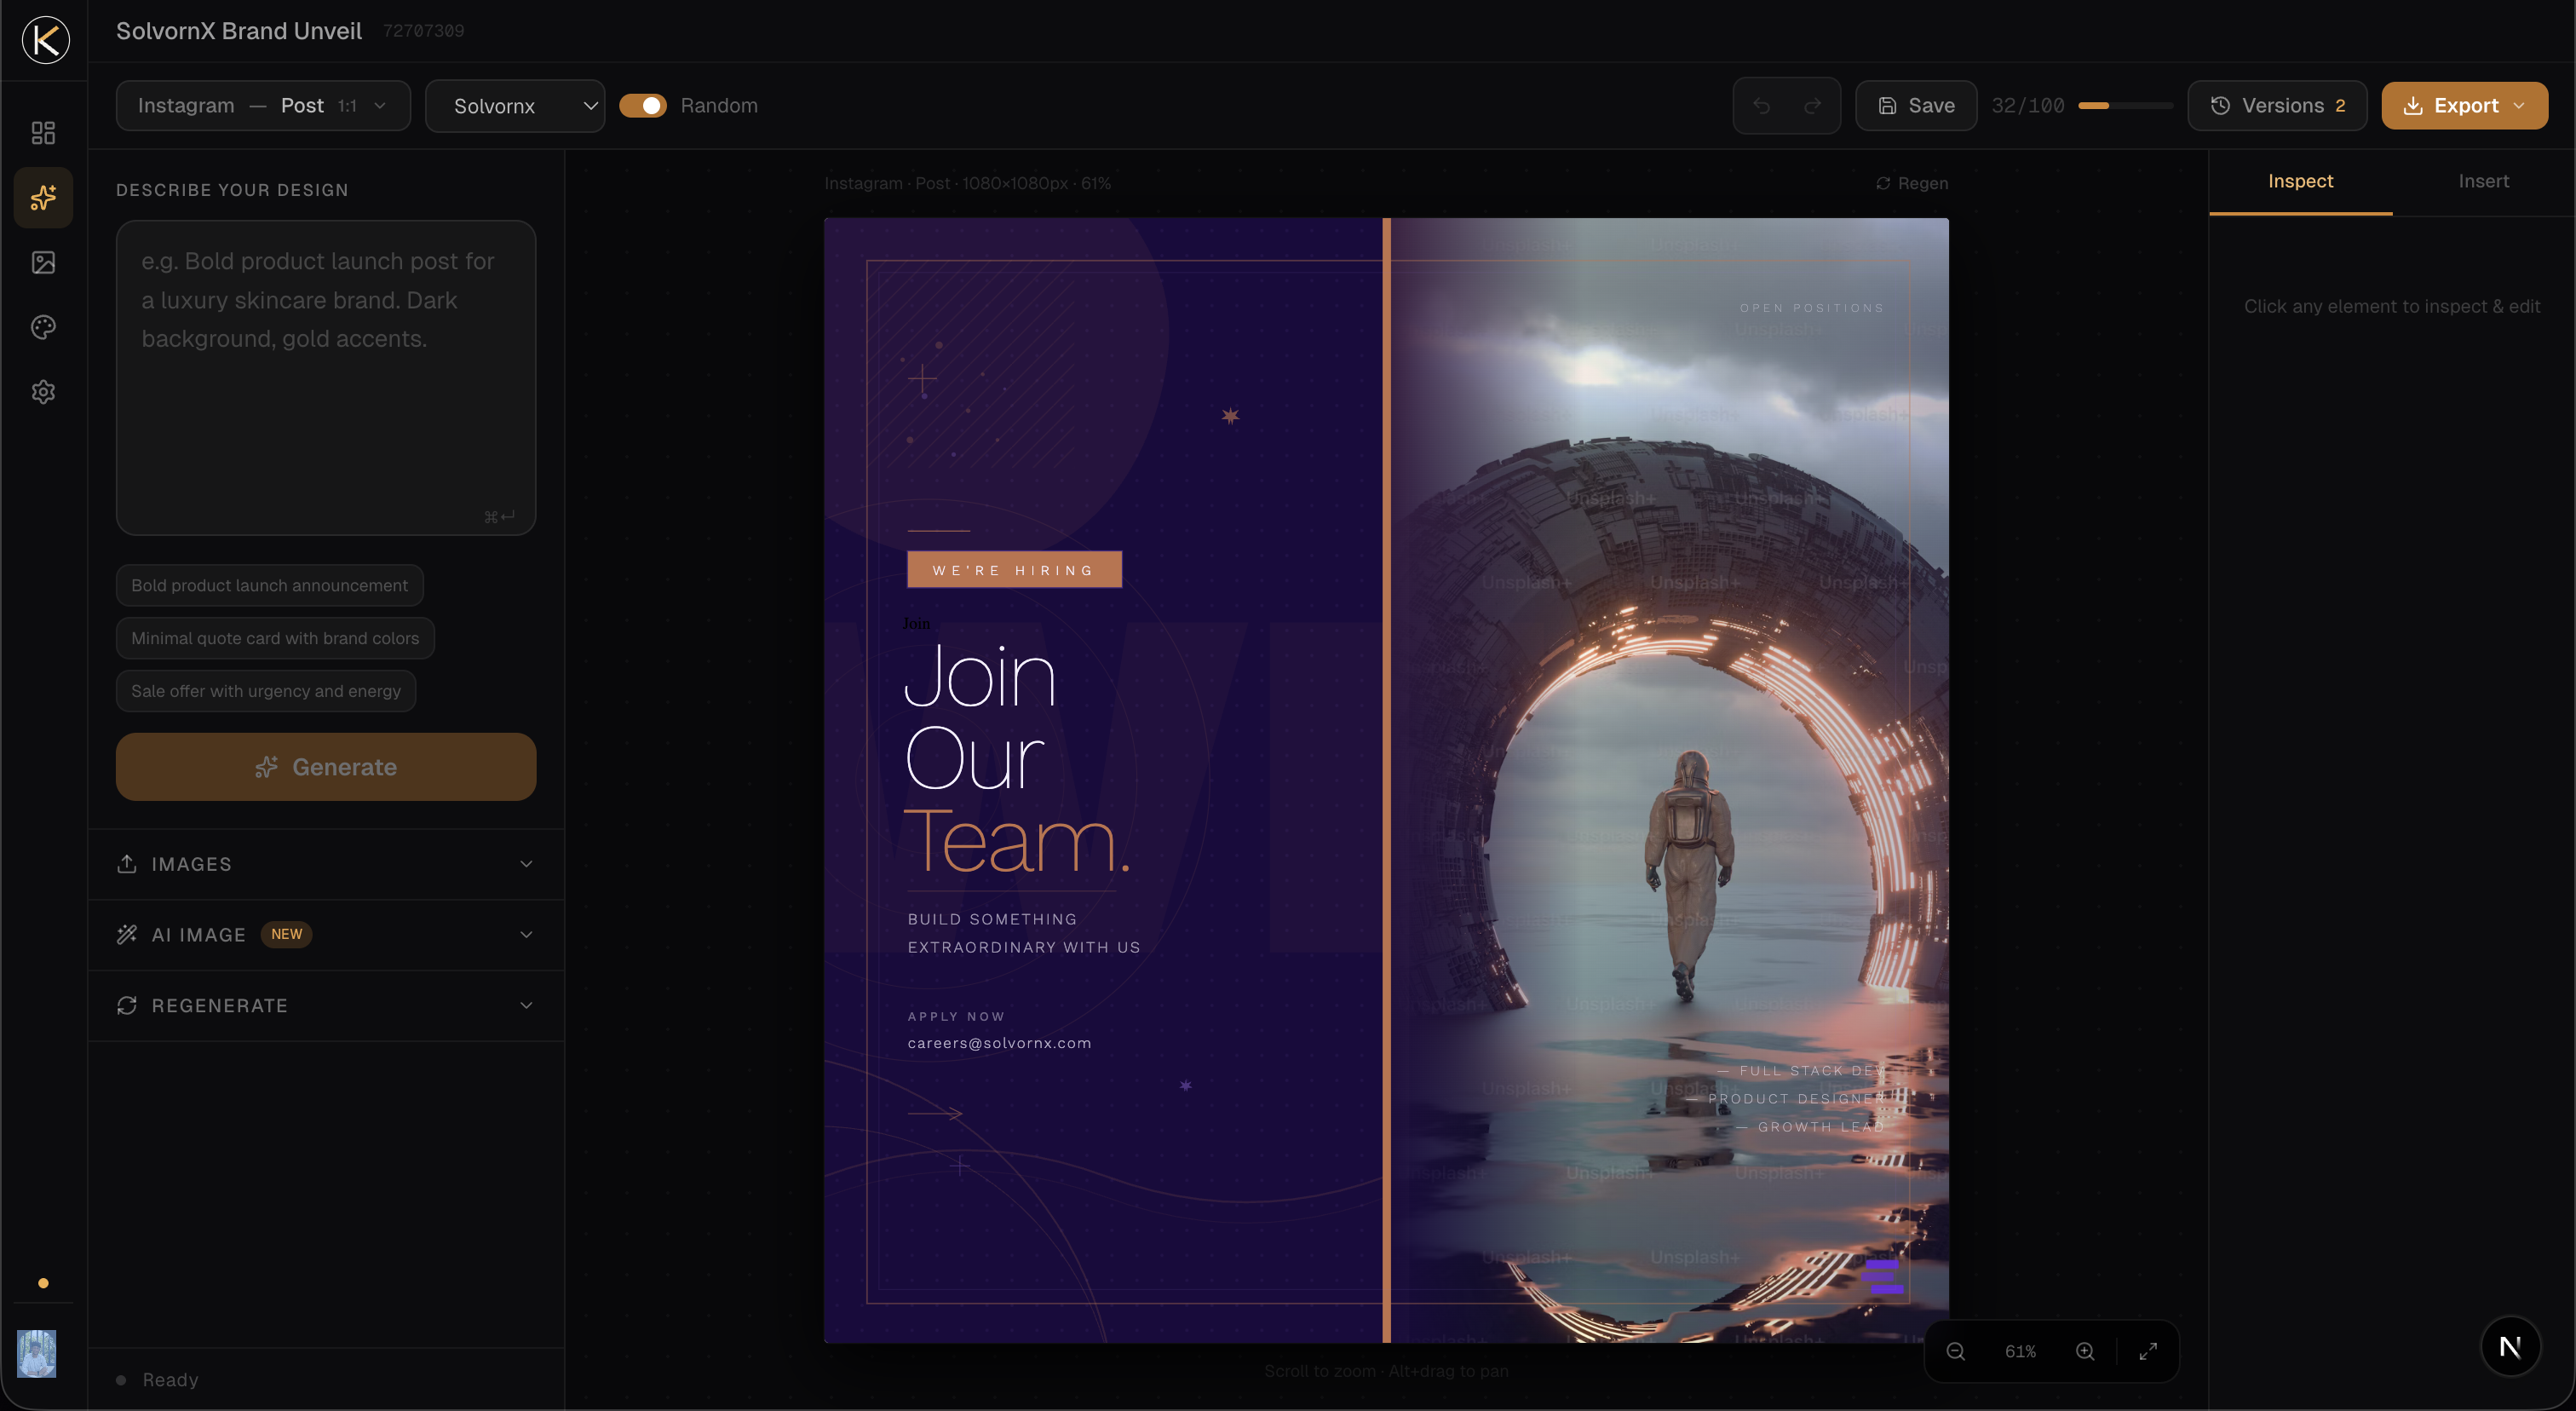This screenshot has width=2576, height=1411.
Task: Switch to the Insert tab
Action: [x=2484, y=182]
